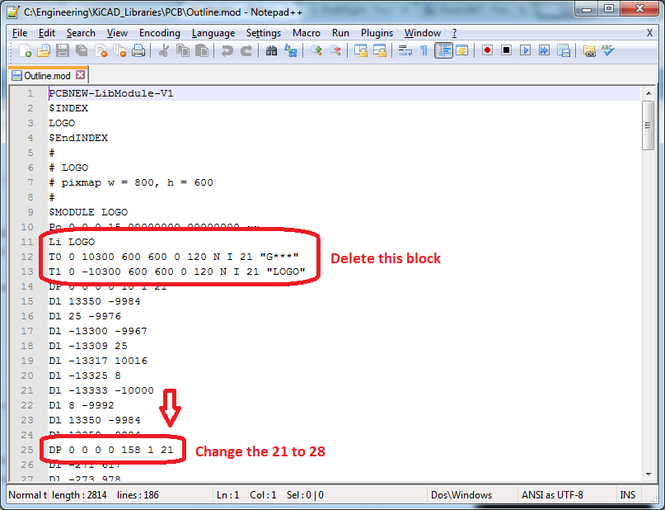This screenshot has width=665, height=510.
Task: Click the scrollbar up arrow
Action: coord(648,93)
